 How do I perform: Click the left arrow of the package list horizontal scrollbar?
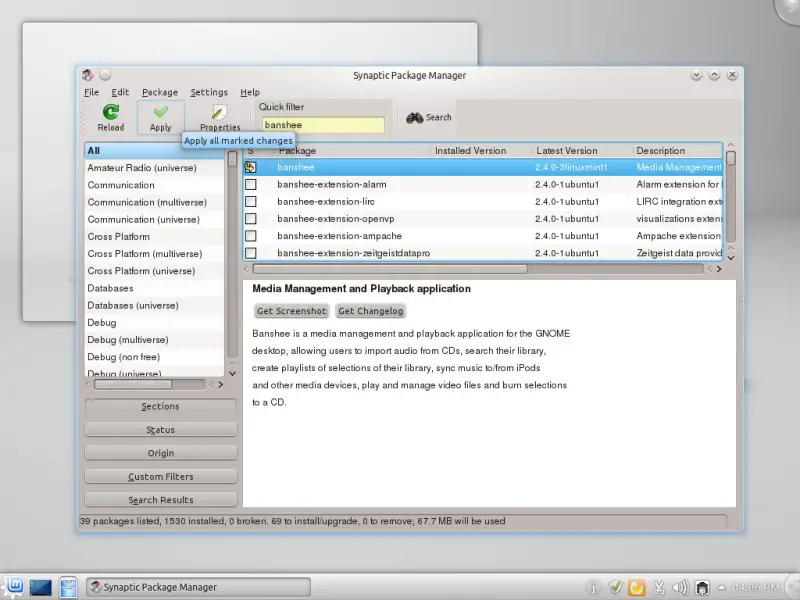[246, 269]
